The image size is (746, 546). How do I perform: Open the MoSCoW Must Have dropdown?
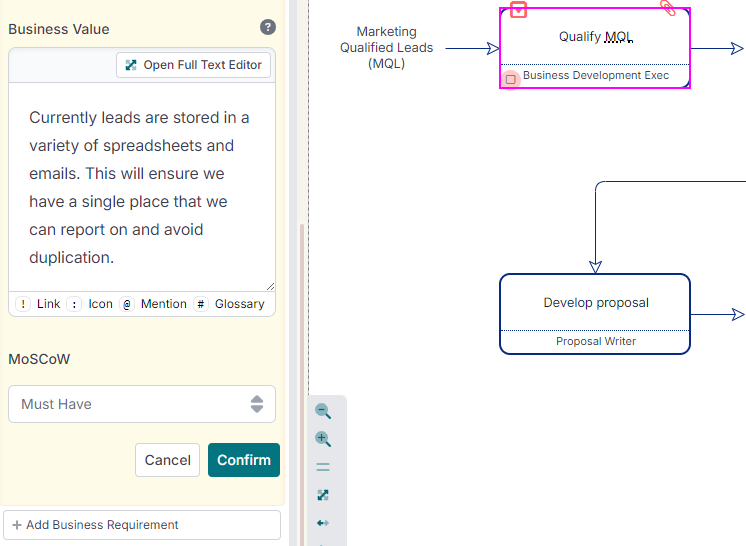point(142,404)
